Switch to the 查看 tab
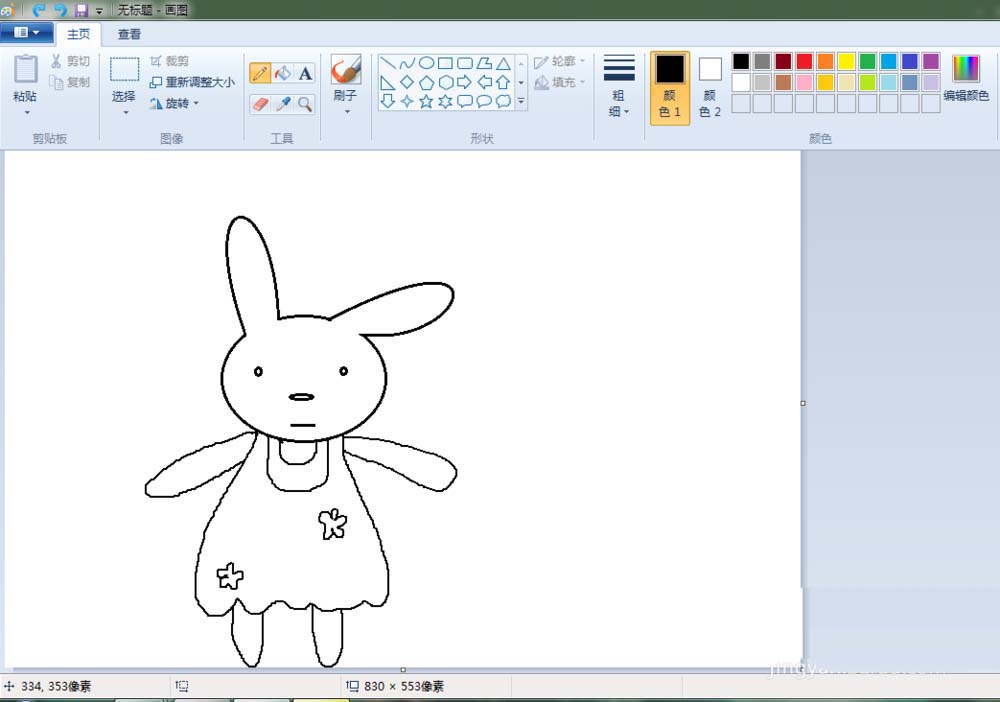This screenshot has height=702, width=1000. (129, 34)
